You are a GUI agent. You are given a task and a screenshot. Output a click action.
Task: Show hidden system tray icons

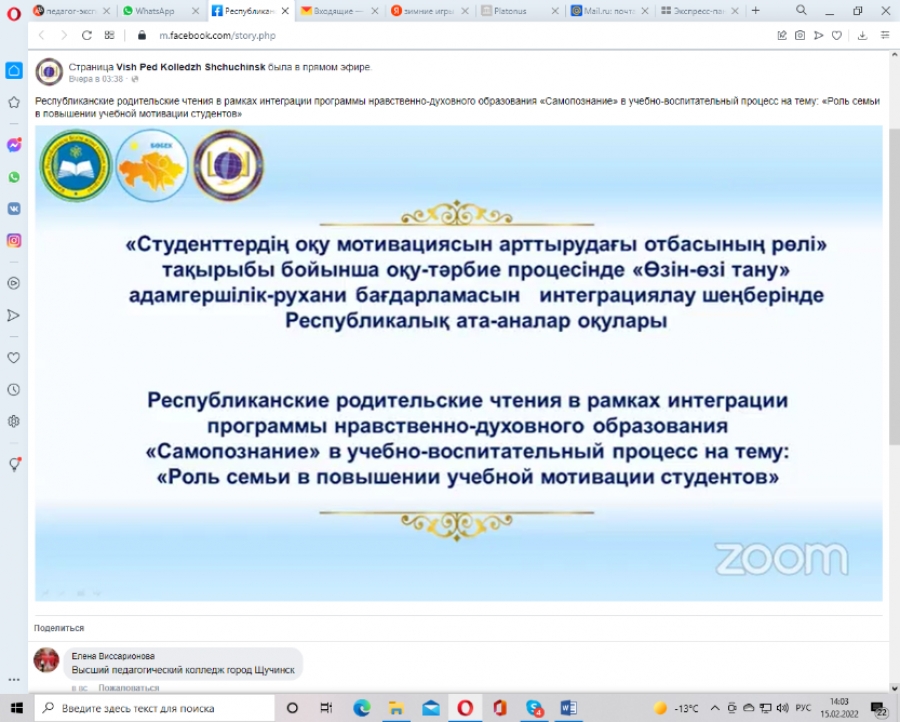point(715,708)
